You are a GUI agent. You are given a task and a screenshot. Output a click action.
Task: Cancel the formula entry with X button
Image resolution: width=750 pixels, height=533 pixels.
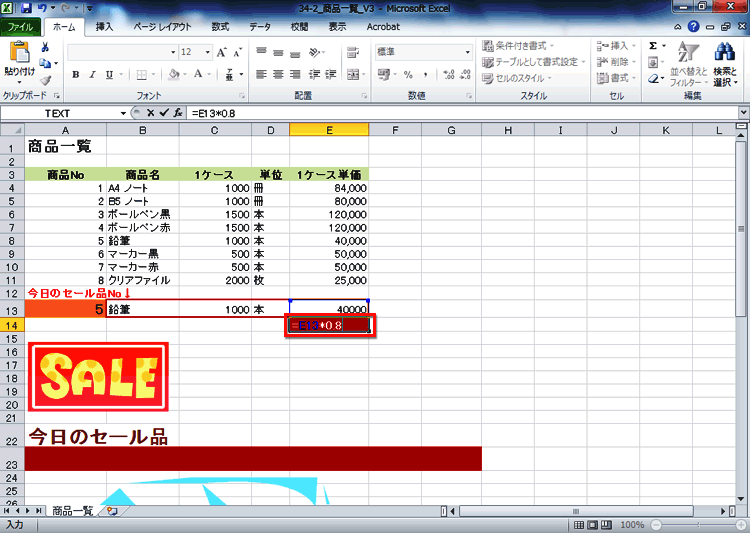point(151,113)
